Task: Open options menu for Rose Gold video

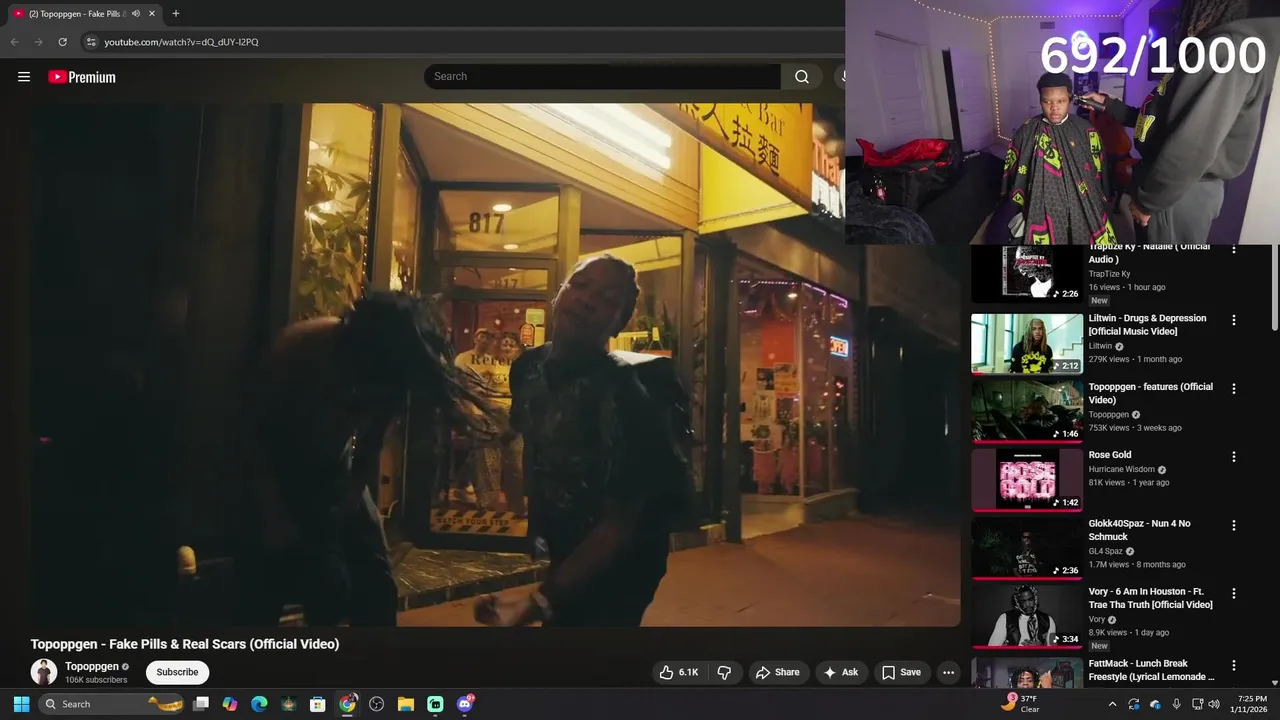Action: click(x=1233, y=457)
